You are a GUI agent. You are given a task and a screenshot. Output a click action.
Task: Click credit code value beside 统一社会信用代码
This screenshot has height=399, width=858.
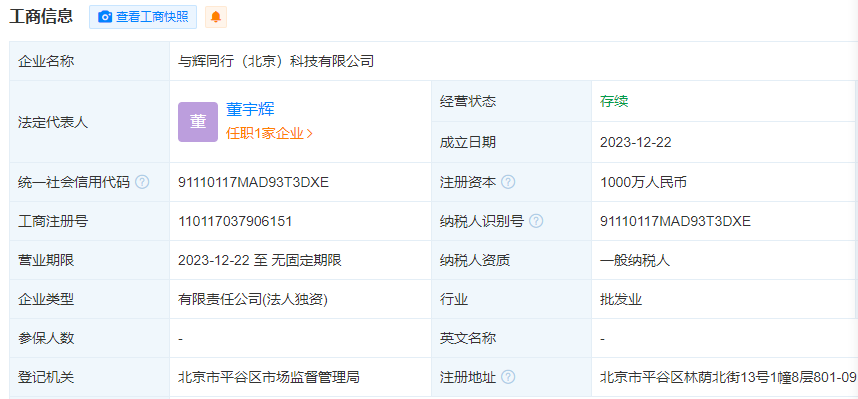coord(253,182)
